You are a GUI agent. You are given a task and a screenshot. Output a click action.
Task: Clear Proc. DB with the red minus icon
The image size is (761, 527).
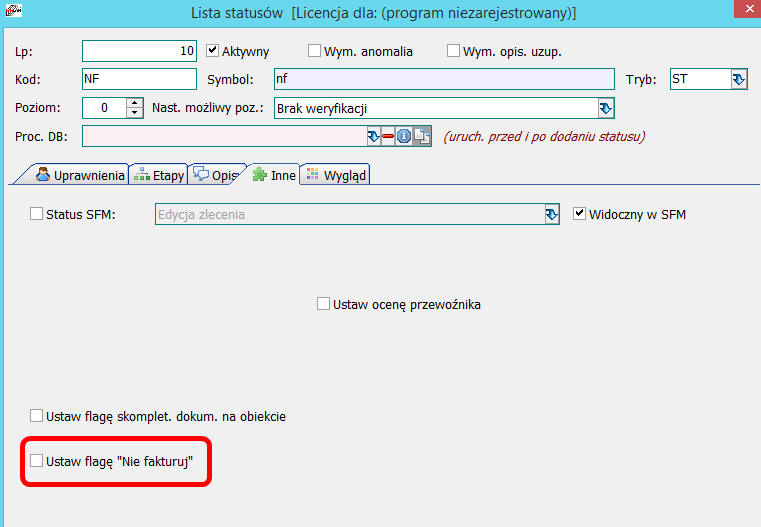388,136
